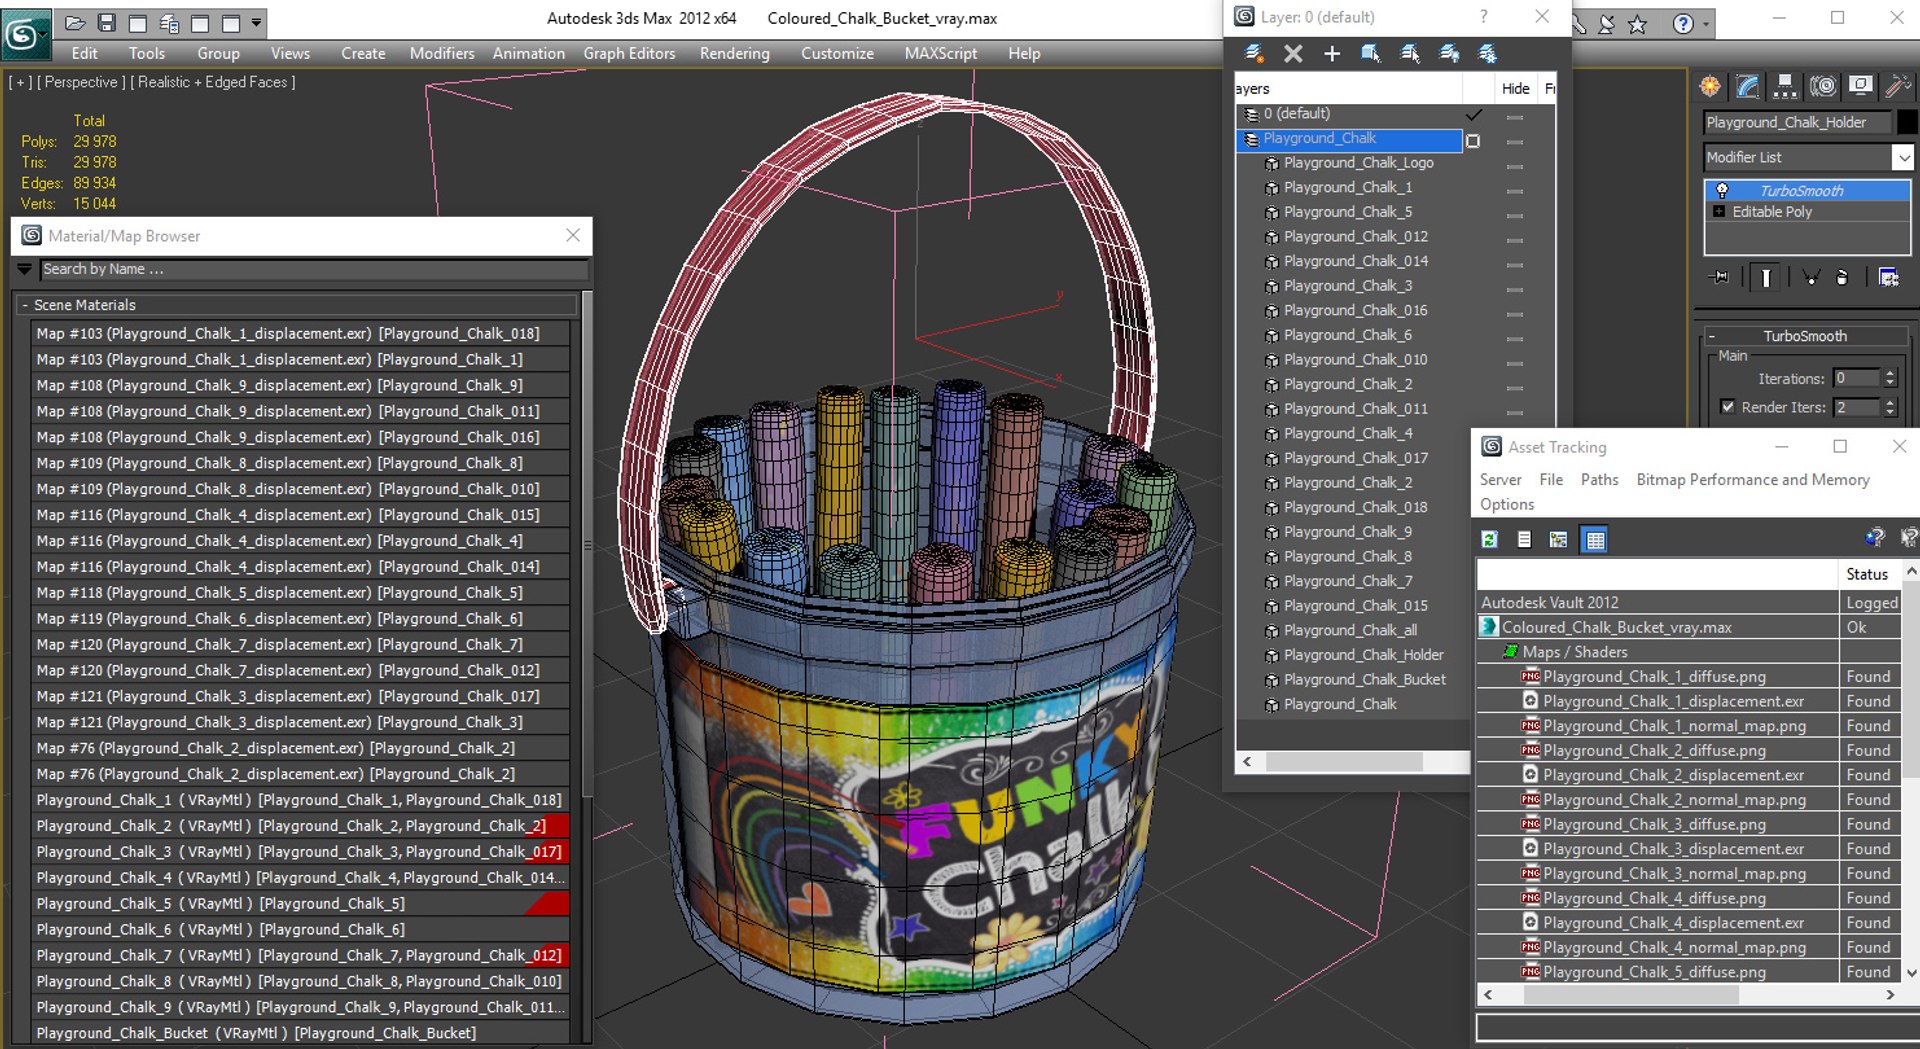The width and height of the screenshot is (1920, 1049).
Task: Switch to Tree View icon in Asset Tracking
Action: pyautogui.click(x=1558, y=540)
